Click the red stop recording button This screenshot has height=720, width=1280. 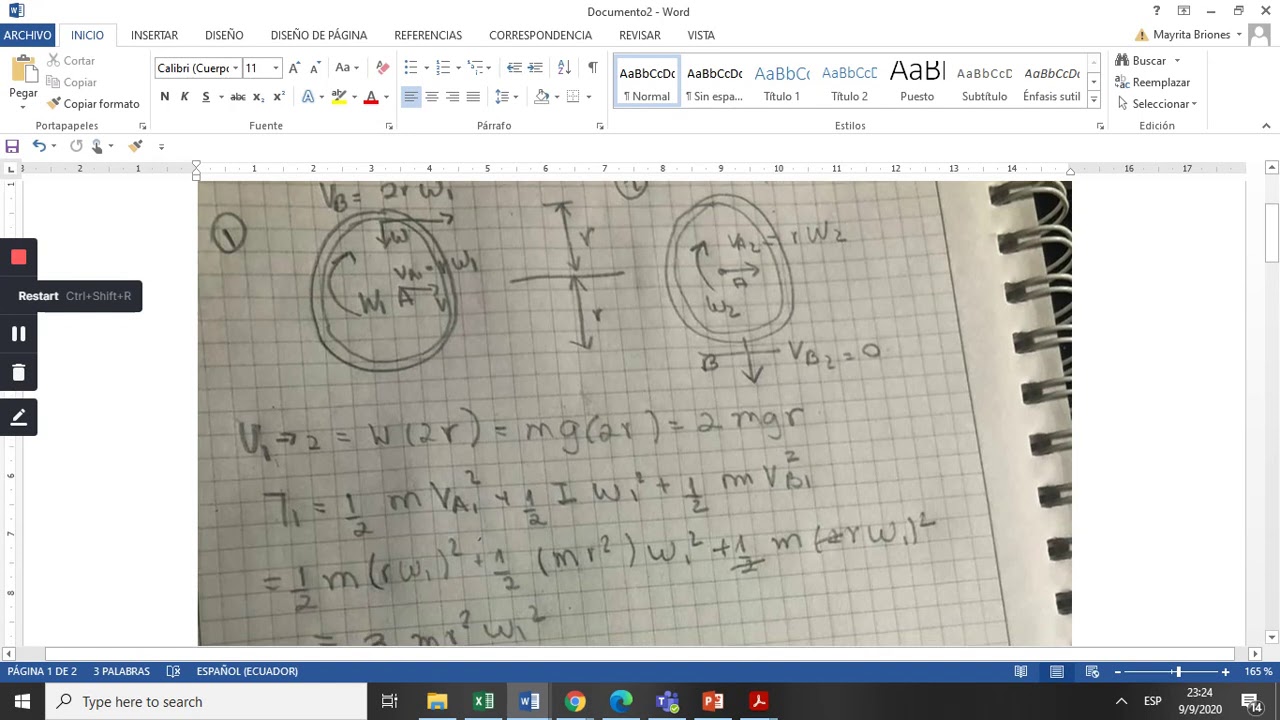tap(18, 257)
